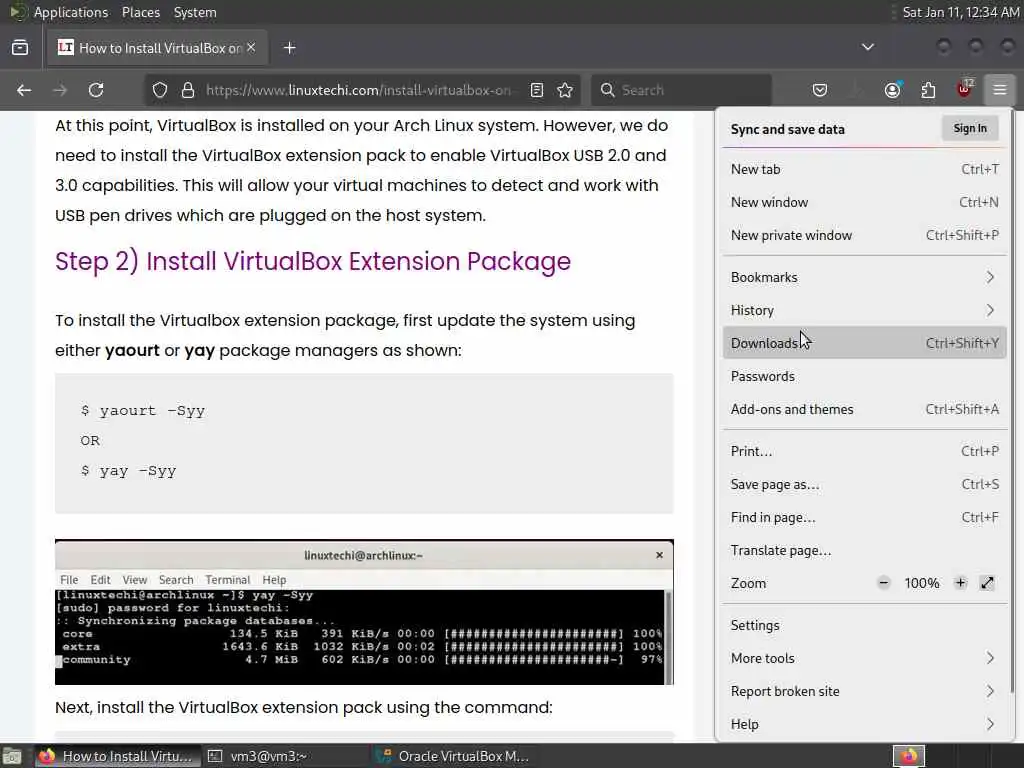
Task: Open the Pocket save icon
Action: click(820, 90)
